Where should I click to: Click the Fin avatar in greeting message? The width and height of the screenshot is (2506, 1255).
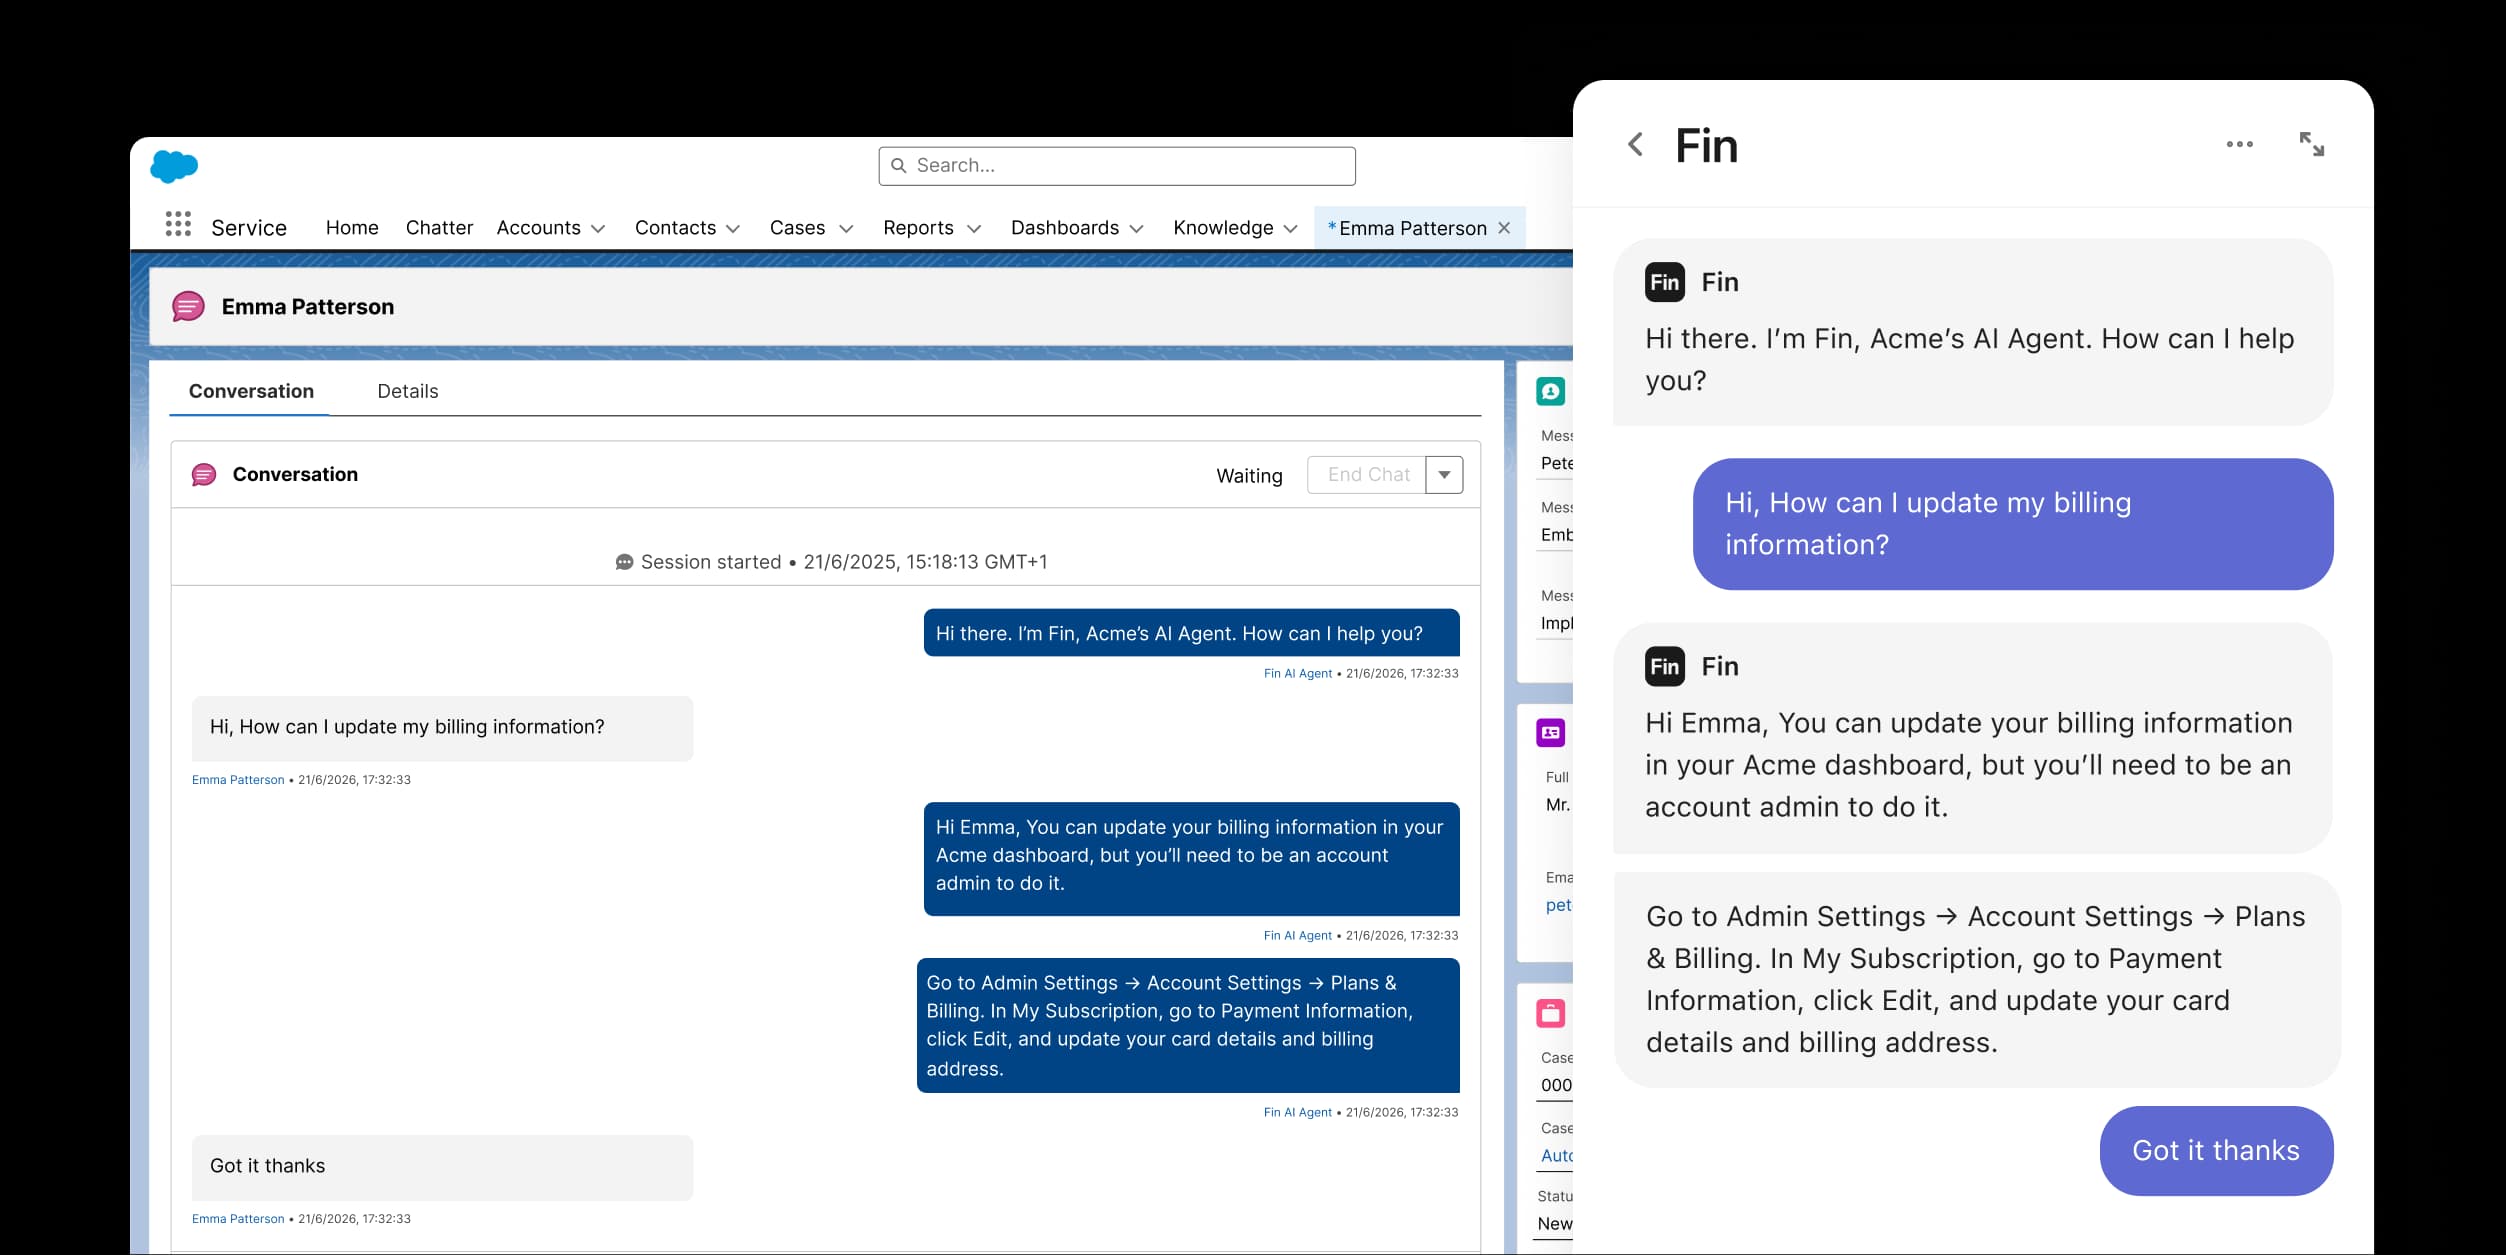coord(1664,282)
